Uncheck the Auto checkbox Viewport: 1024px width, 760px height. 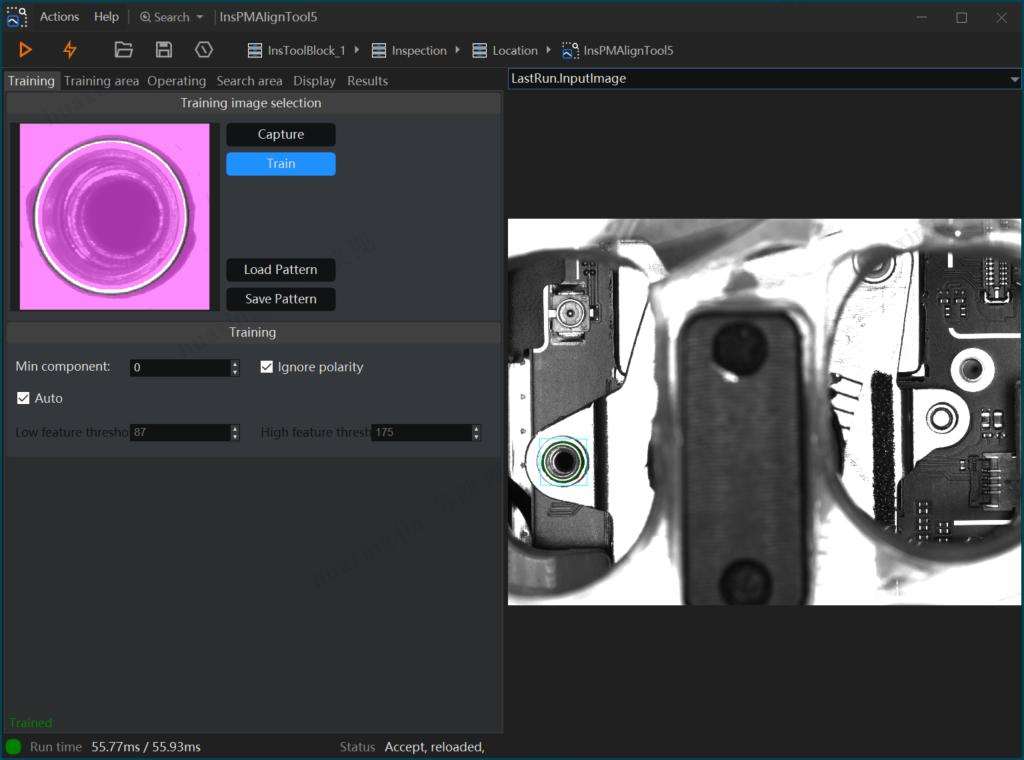click(24, 398)
